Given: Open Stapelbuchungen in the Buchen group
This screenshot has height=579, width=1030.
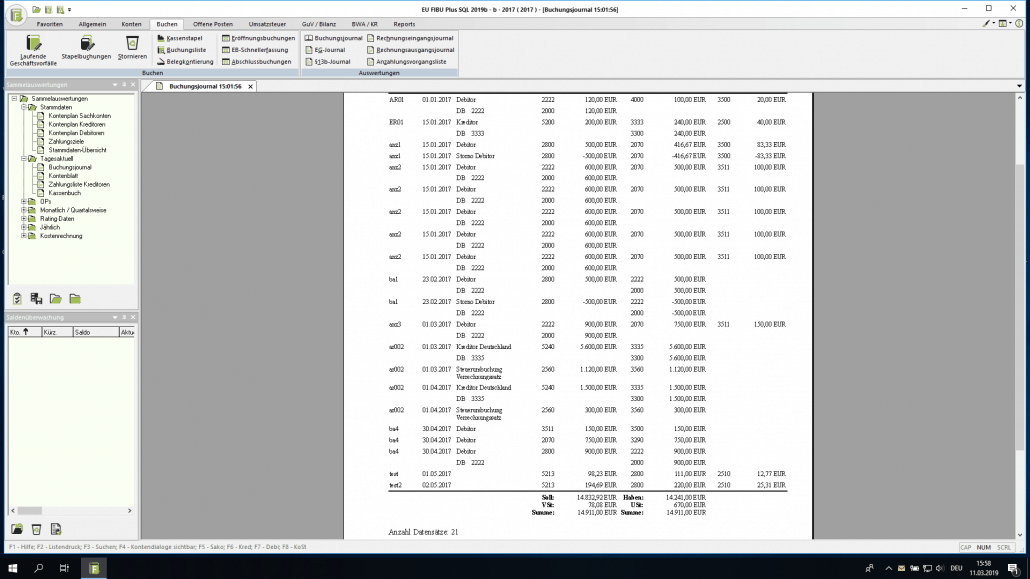Looking at the screenshot, I should pos(86,48).
